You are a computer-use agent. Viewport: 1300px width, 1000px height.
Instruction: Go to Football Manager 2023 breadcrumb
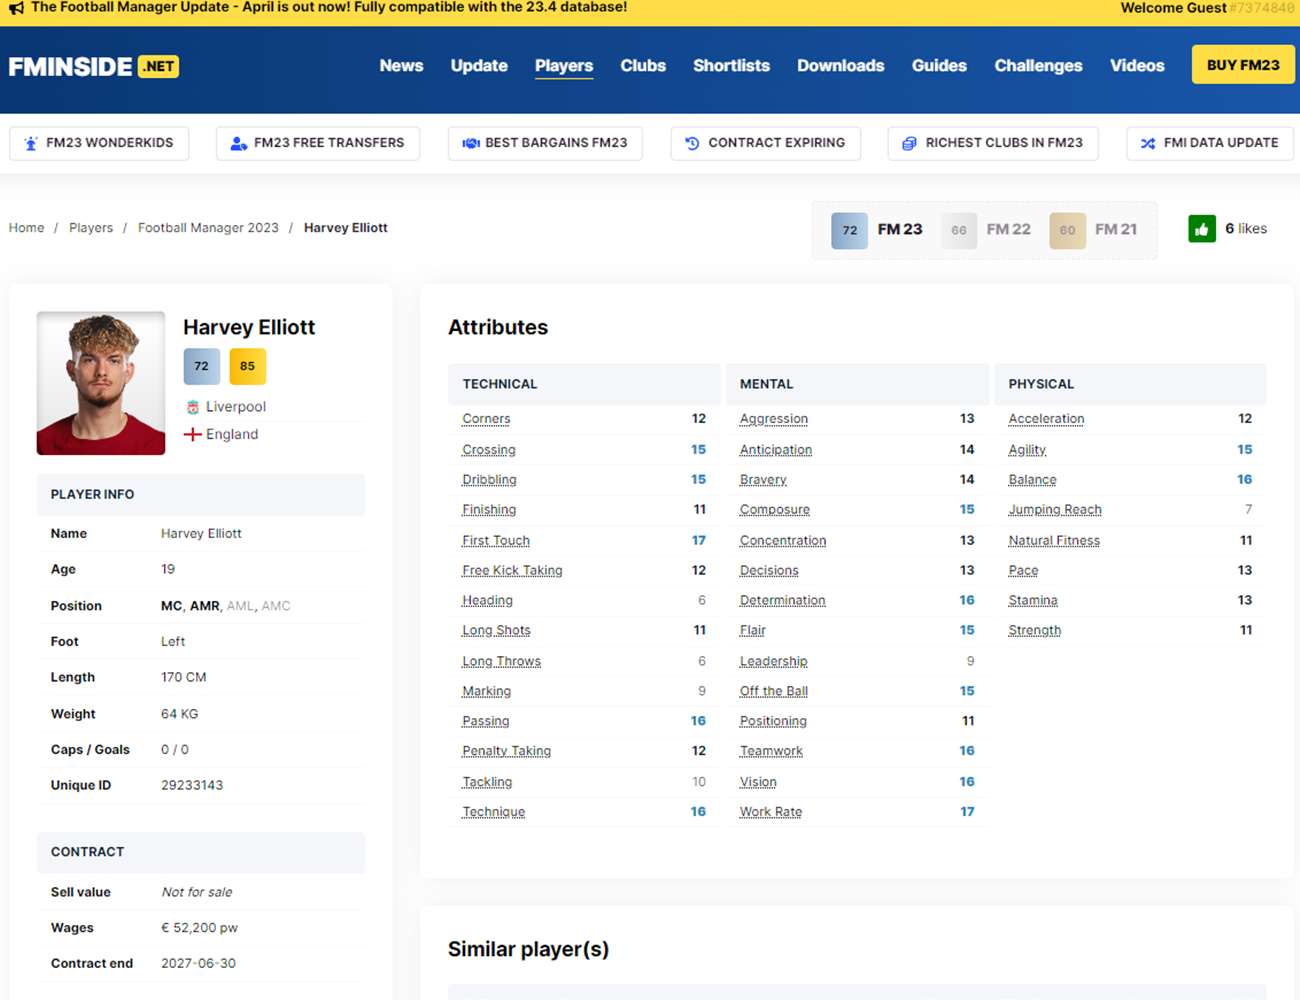coord(208,228)
